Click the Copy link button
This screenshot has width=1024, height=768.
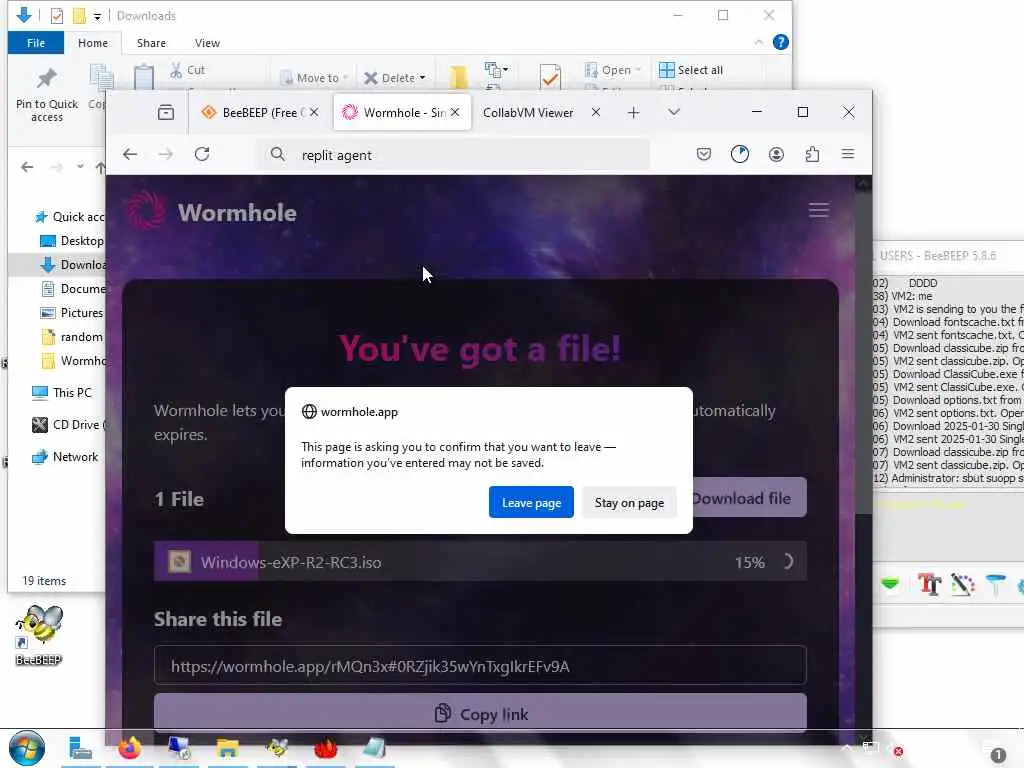480,714
